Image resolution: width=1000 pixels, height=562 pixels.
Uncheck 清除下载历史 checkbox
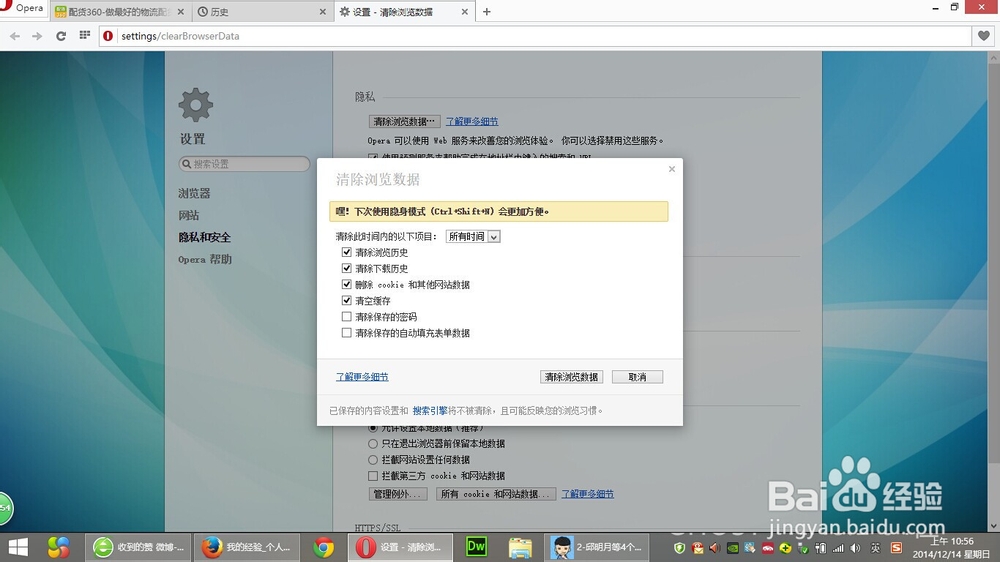coord(346,268)
